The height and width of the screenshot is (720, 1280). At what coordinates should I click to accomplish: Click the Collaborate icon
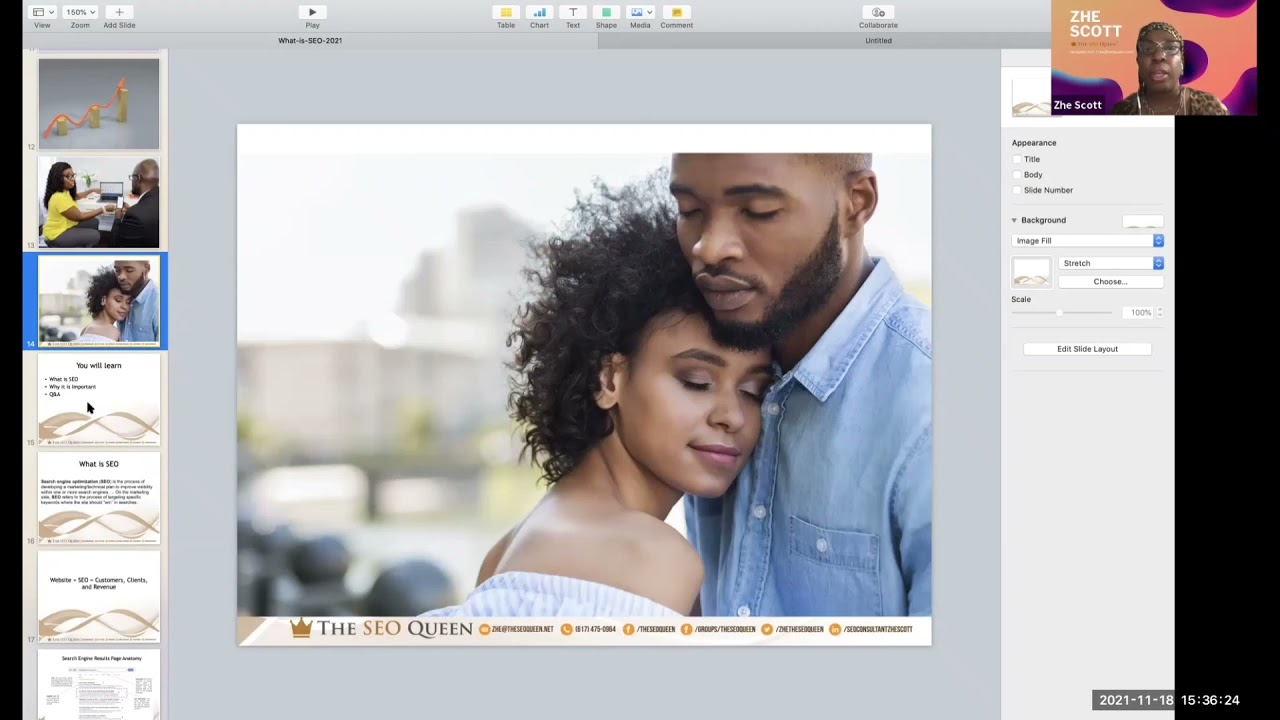tap(878, 12)
